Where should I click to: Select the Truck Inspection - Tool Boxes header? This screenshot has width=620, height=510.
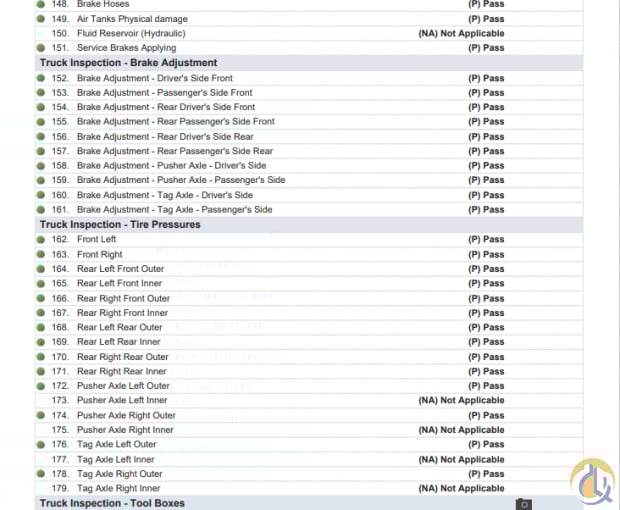click(x=112, y=503)
